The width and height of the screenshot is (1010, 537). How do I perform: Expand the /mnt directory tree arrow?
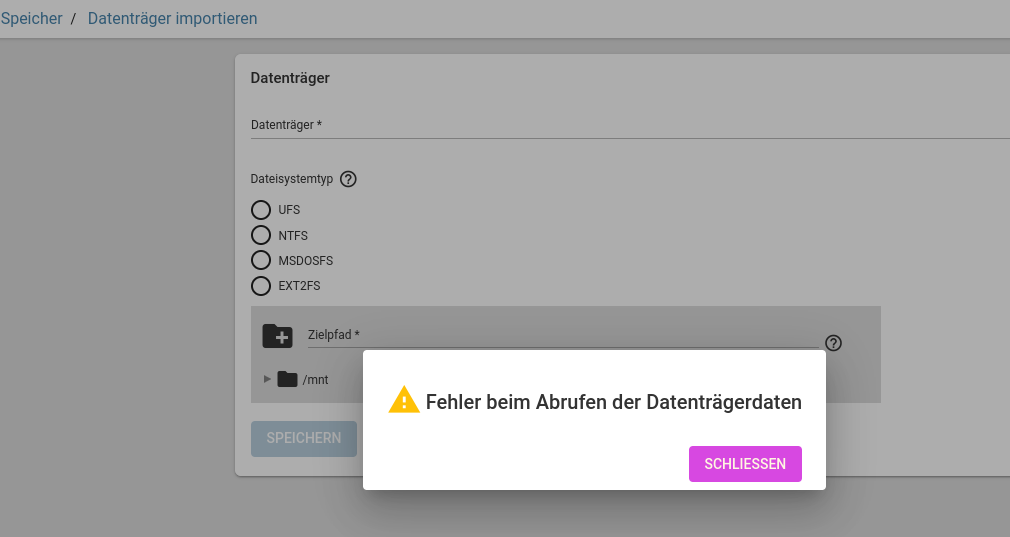(x=267, y=379)
